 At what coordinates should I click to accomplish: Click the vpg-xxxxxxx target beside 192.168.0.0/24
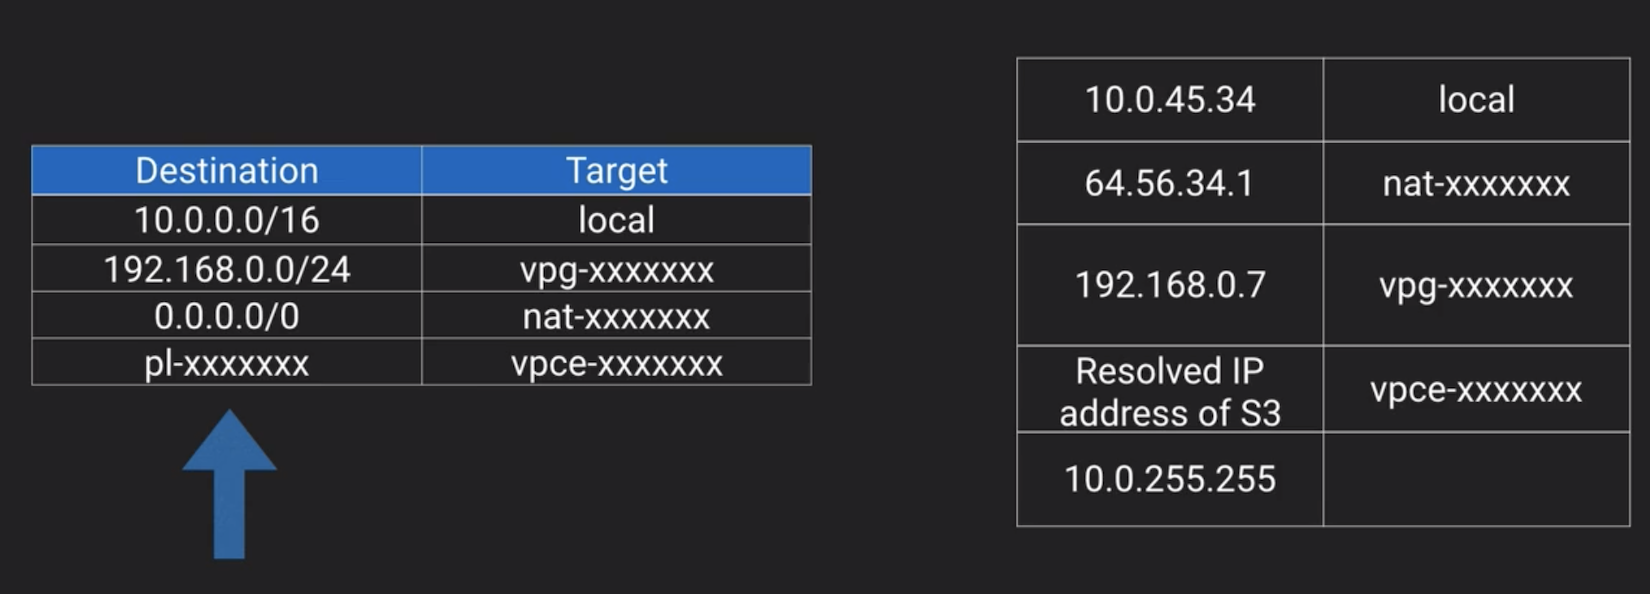616,269
